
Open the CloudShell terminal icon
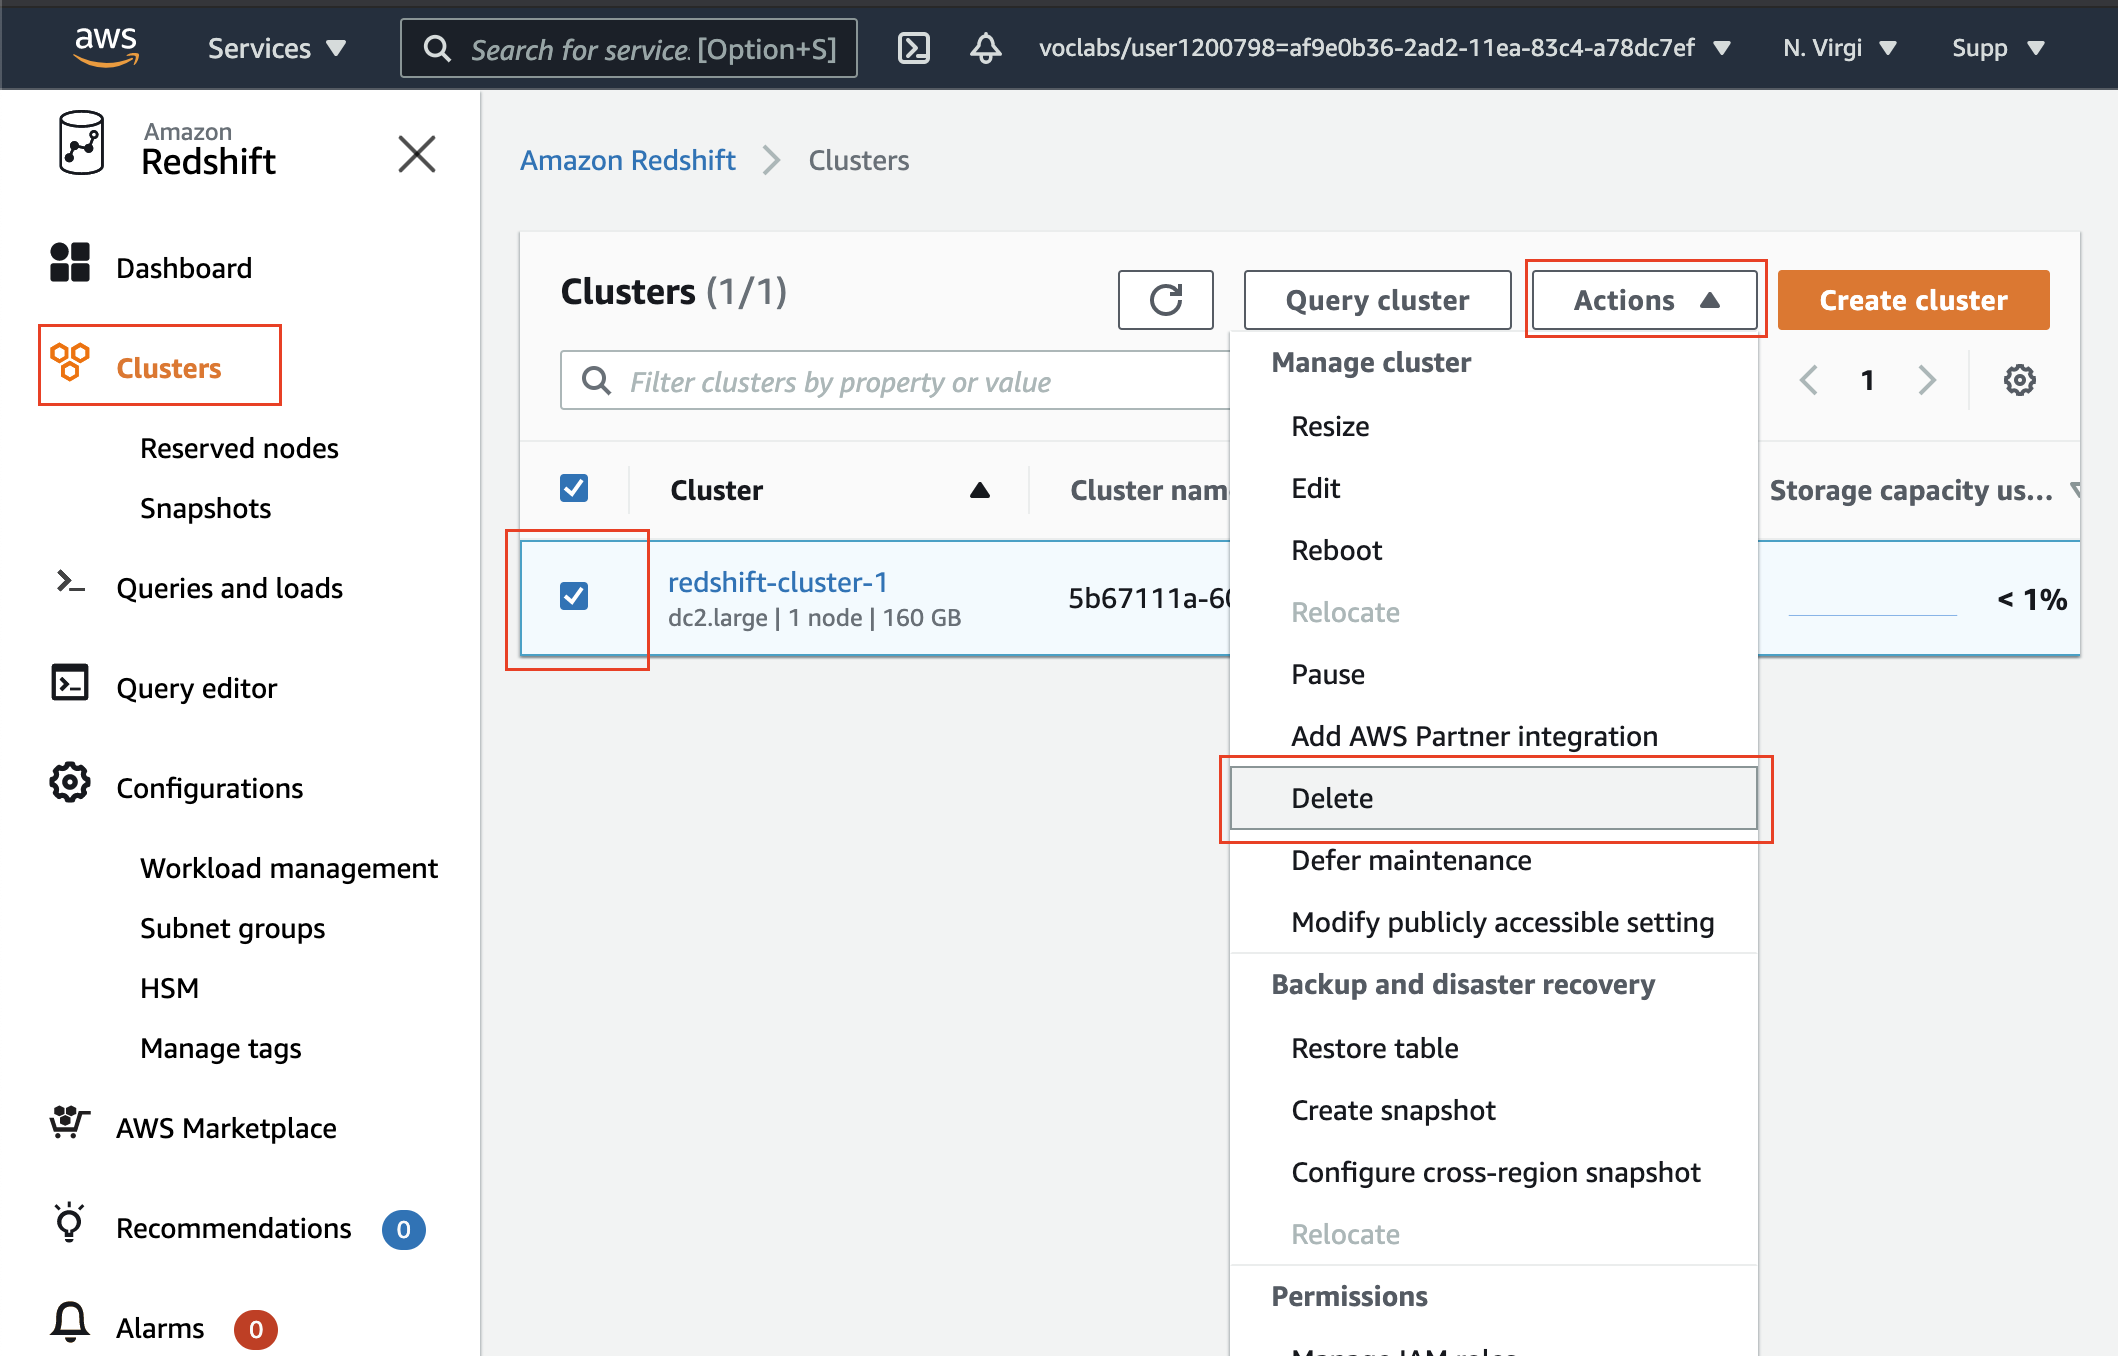[913, 48]
